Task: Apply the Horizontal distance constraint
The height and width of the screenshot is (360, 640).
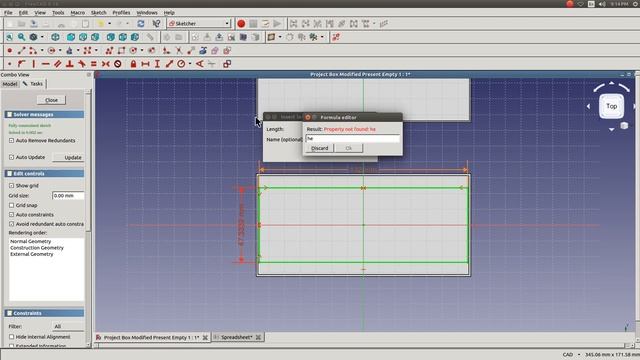Action: coord(145,64)
